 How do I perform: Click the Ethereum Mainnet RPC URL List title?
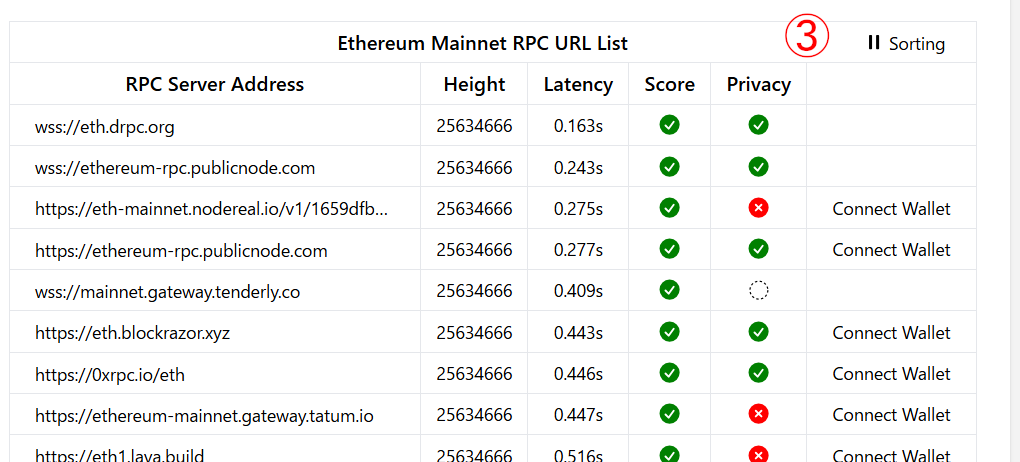[x=483, y=43]
